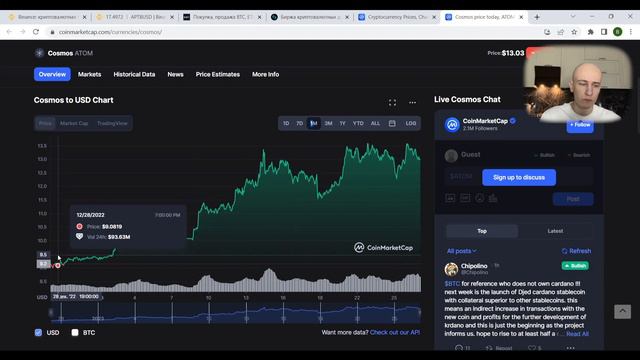The image size is (640, 360).
Task: Open the browser extensions puzzle icon
Action: (590, 32)
